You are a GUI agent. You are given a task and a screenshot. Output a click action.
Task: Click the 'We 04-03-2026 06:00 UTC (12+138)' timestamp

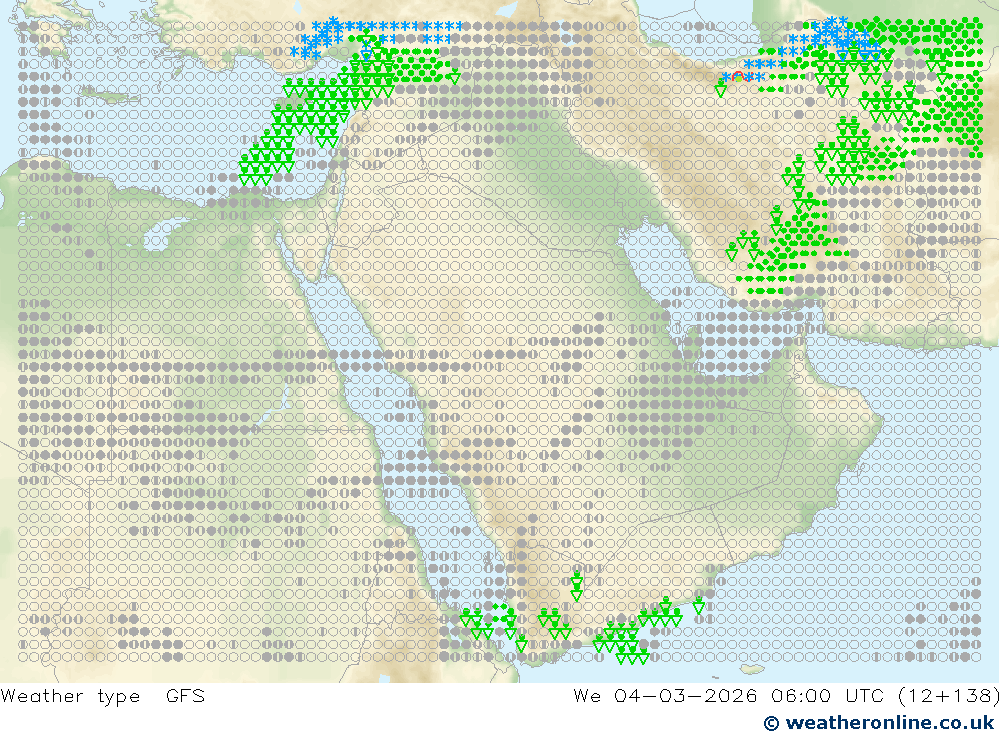786,696
